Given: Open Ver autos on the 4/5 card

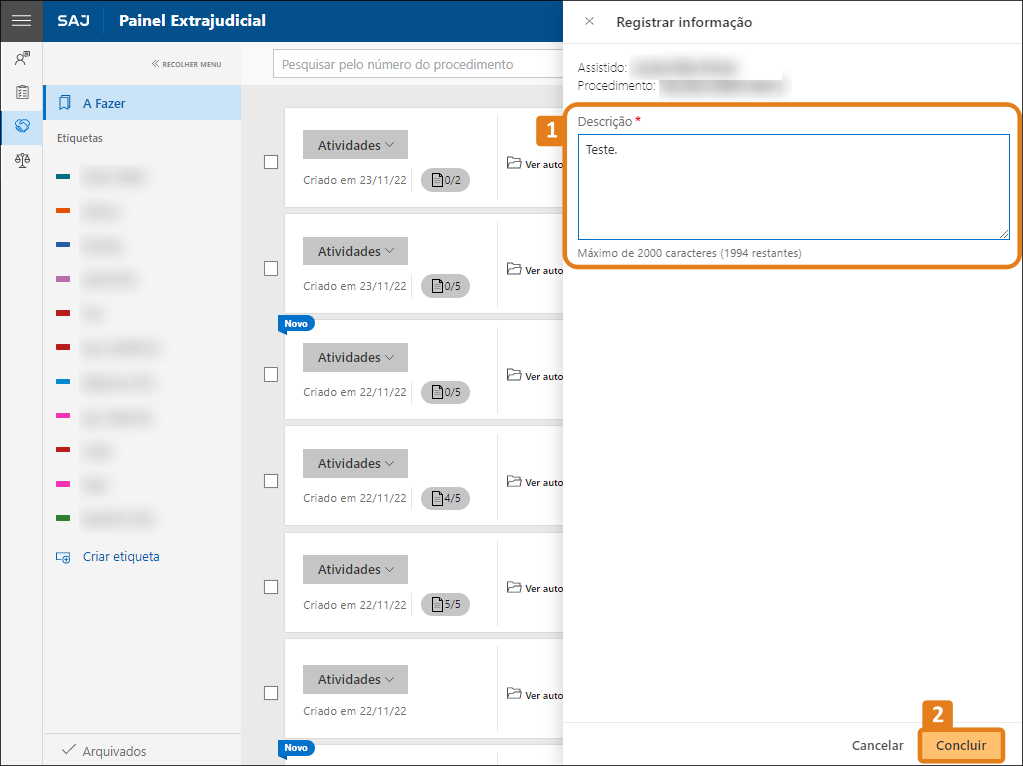Looking at the screenshot, I should click(534, 482).
